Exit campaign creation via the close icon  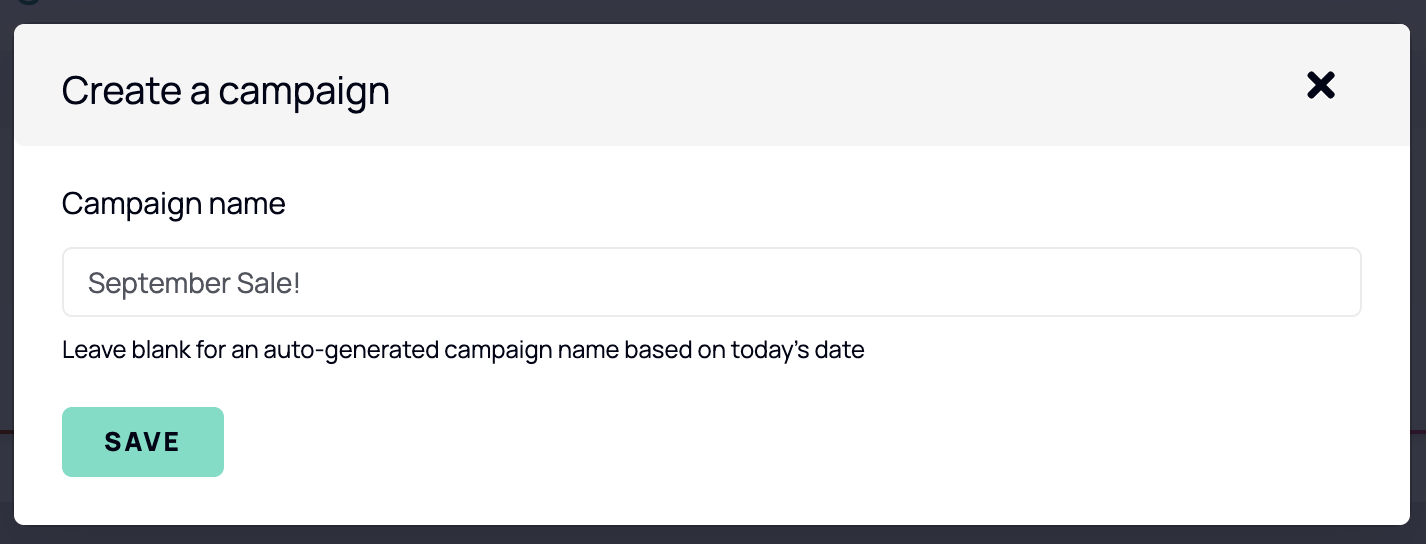point(1320,86)
